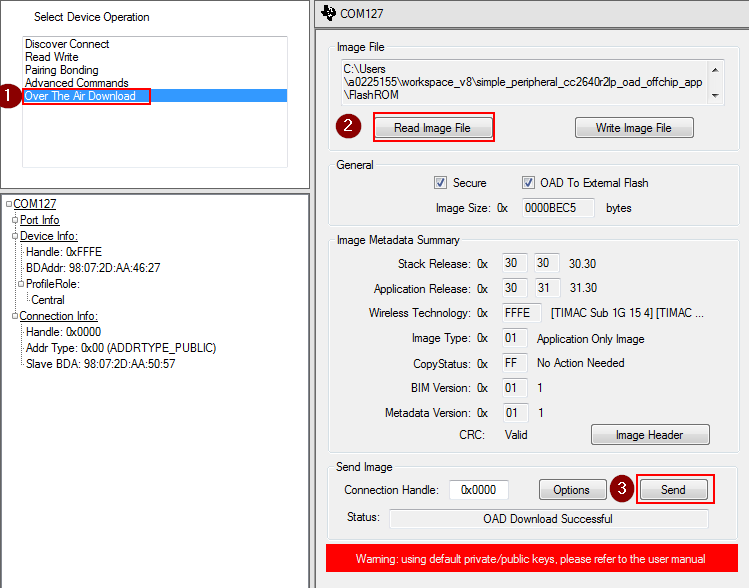Screen dimensions: 749x588
Task: Select Discover Connect operation
Action: pyautogui.click(x=67, y=44)
